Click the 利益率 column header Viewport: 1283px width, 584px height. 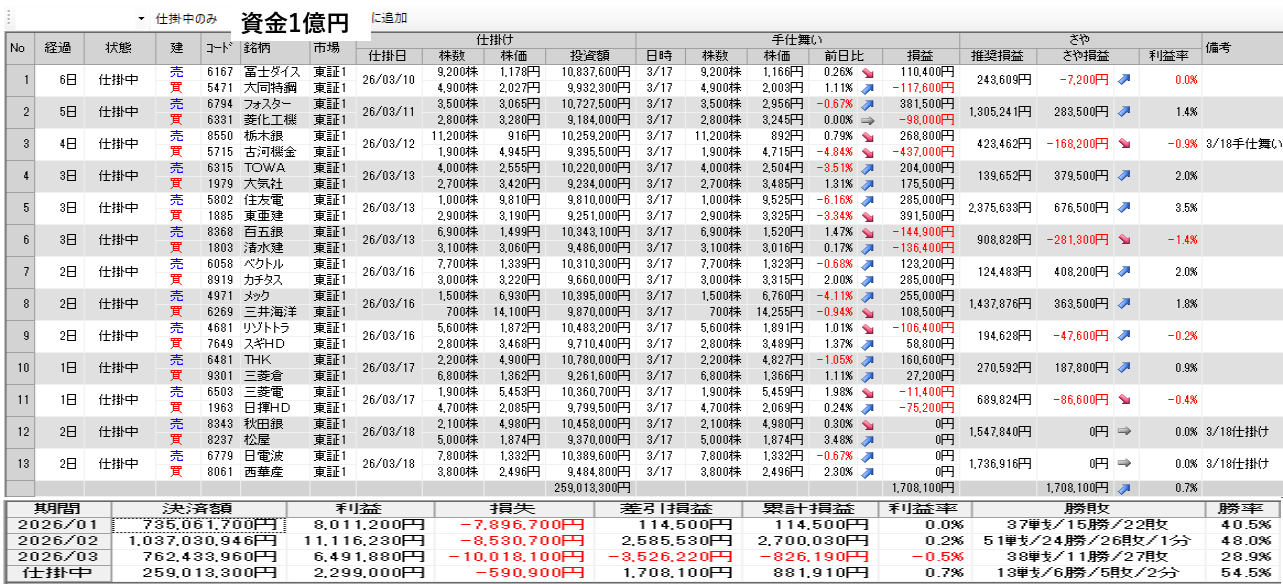coord(1168,56)
